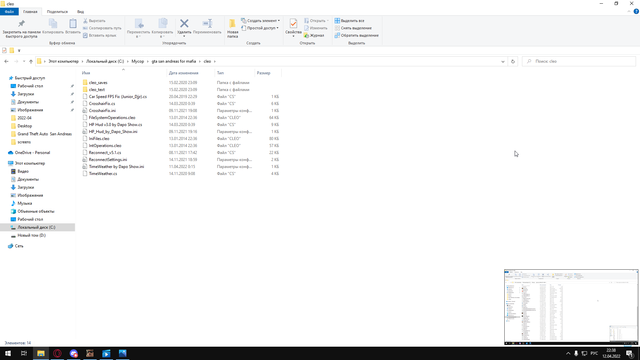Sort by the Дата изменения column header
The width and height of the screenshot is (640, 360).
pos(191,73)
